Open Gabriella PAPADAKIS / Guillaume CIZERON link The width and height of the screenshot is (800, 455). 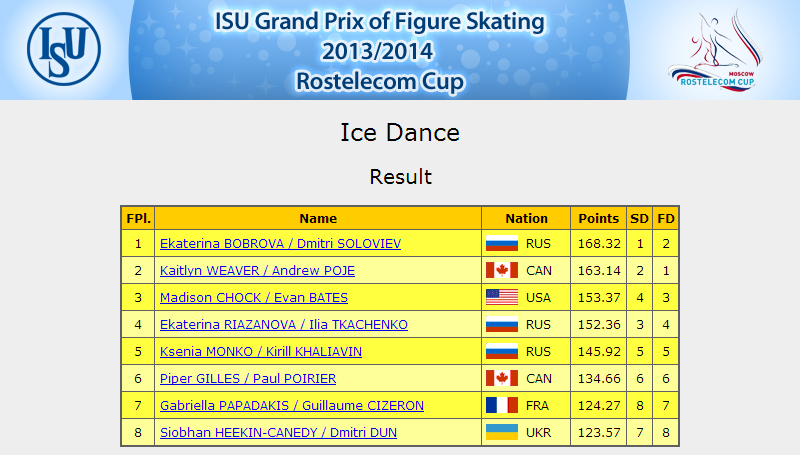pyautogui.click(x=292, y=406)
